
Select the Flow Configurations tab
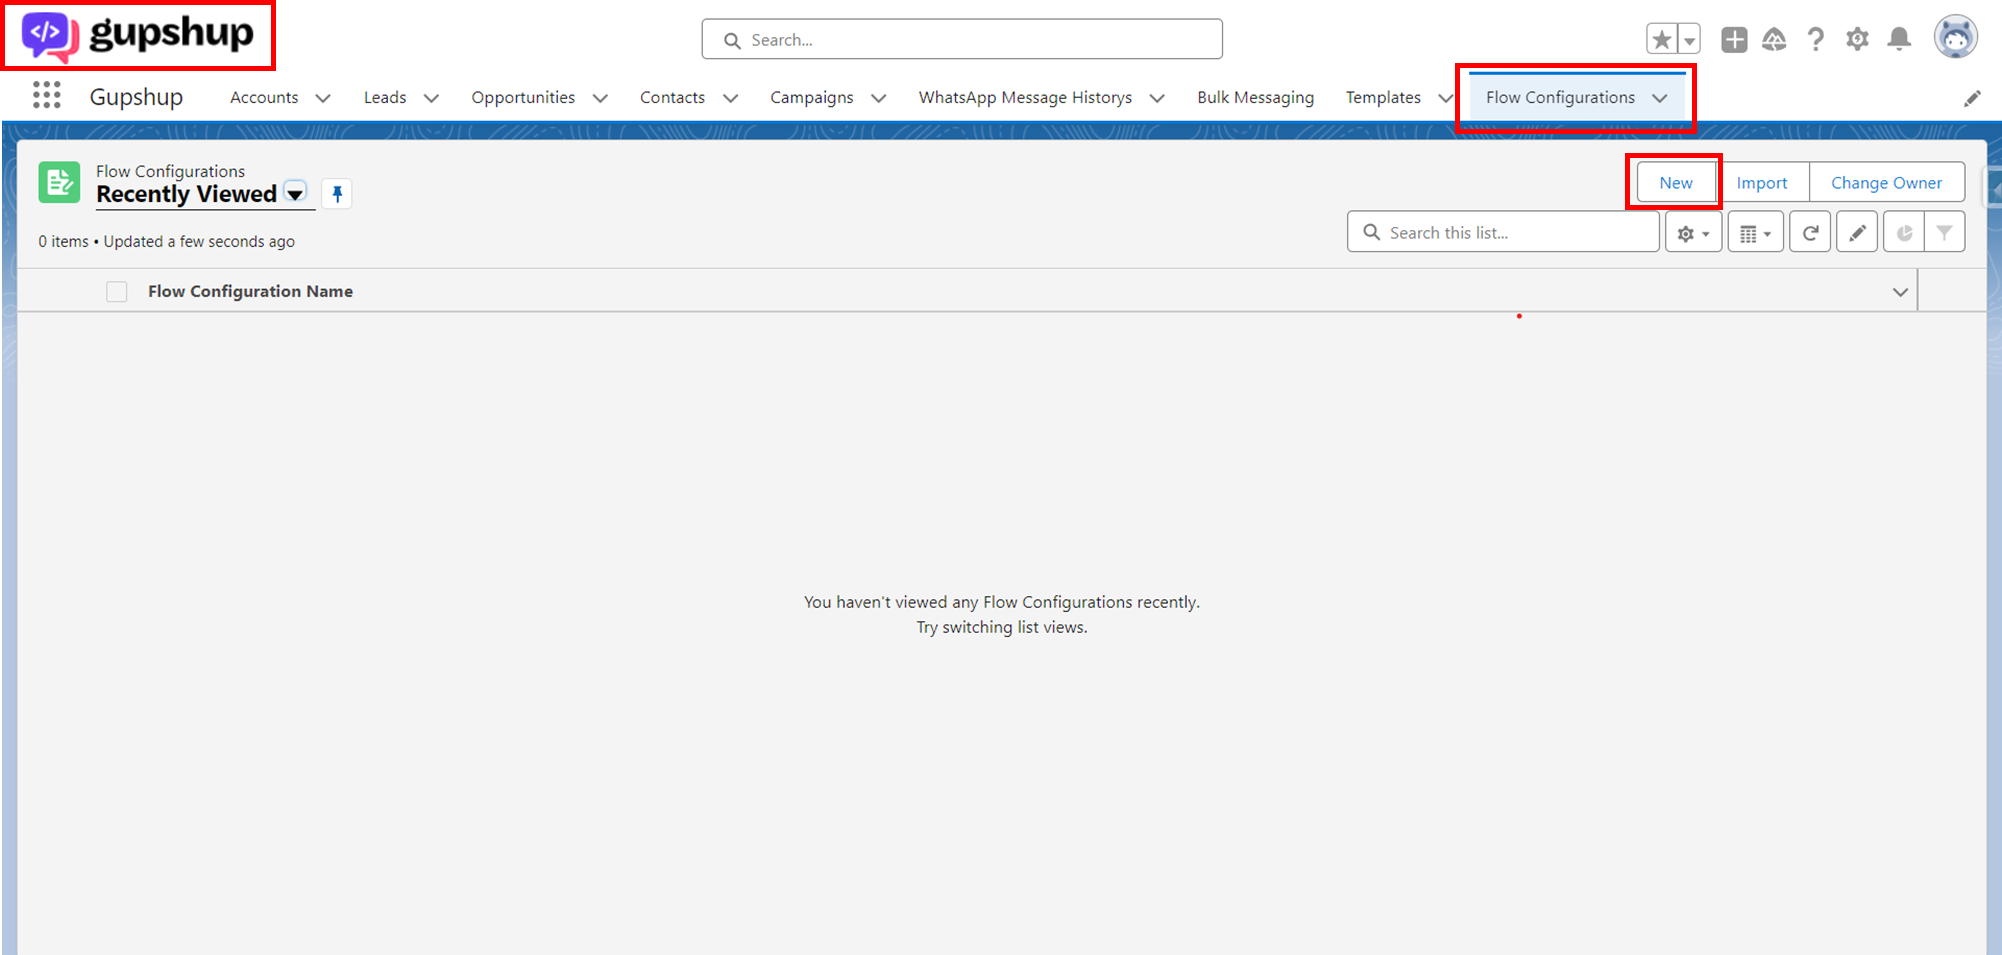[1560, 97]
